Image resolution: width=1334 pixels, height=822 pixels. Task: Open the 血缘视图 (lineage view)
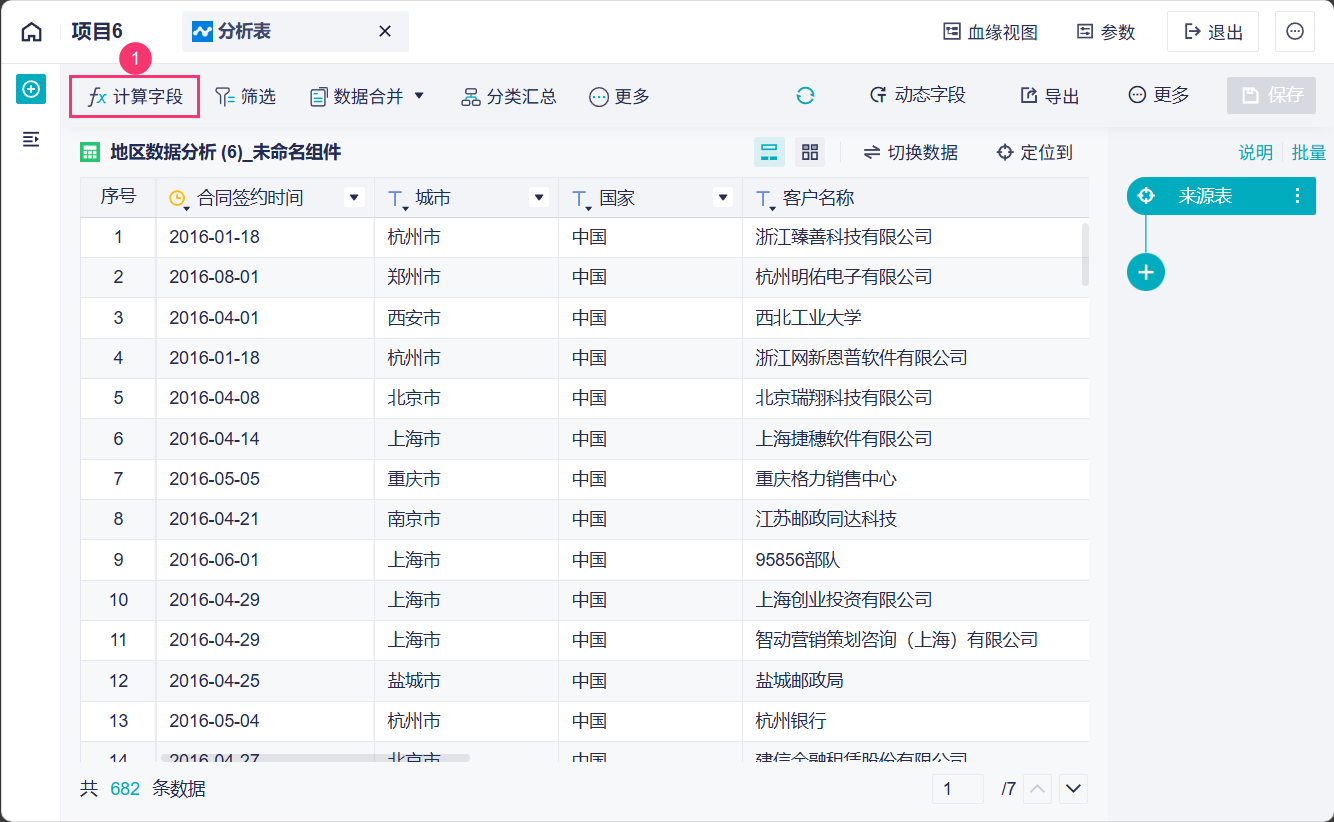pos(990,31)
